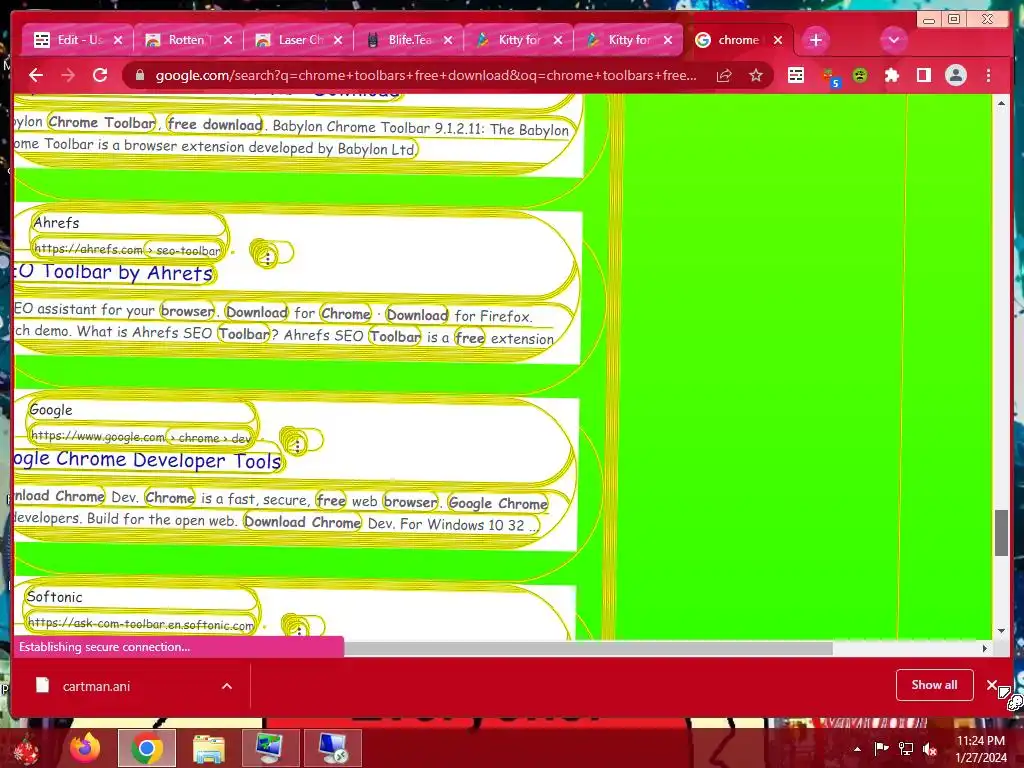Close the Edit - Us tab

click(118, 40)
